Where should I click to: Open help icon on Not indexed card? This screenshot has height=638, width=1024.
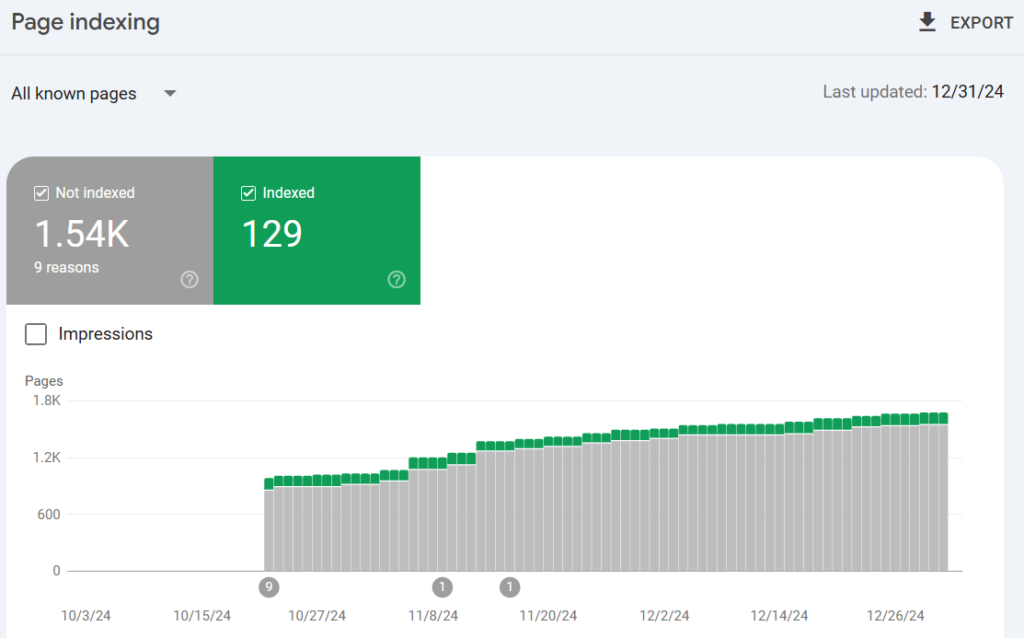point(189,280)
